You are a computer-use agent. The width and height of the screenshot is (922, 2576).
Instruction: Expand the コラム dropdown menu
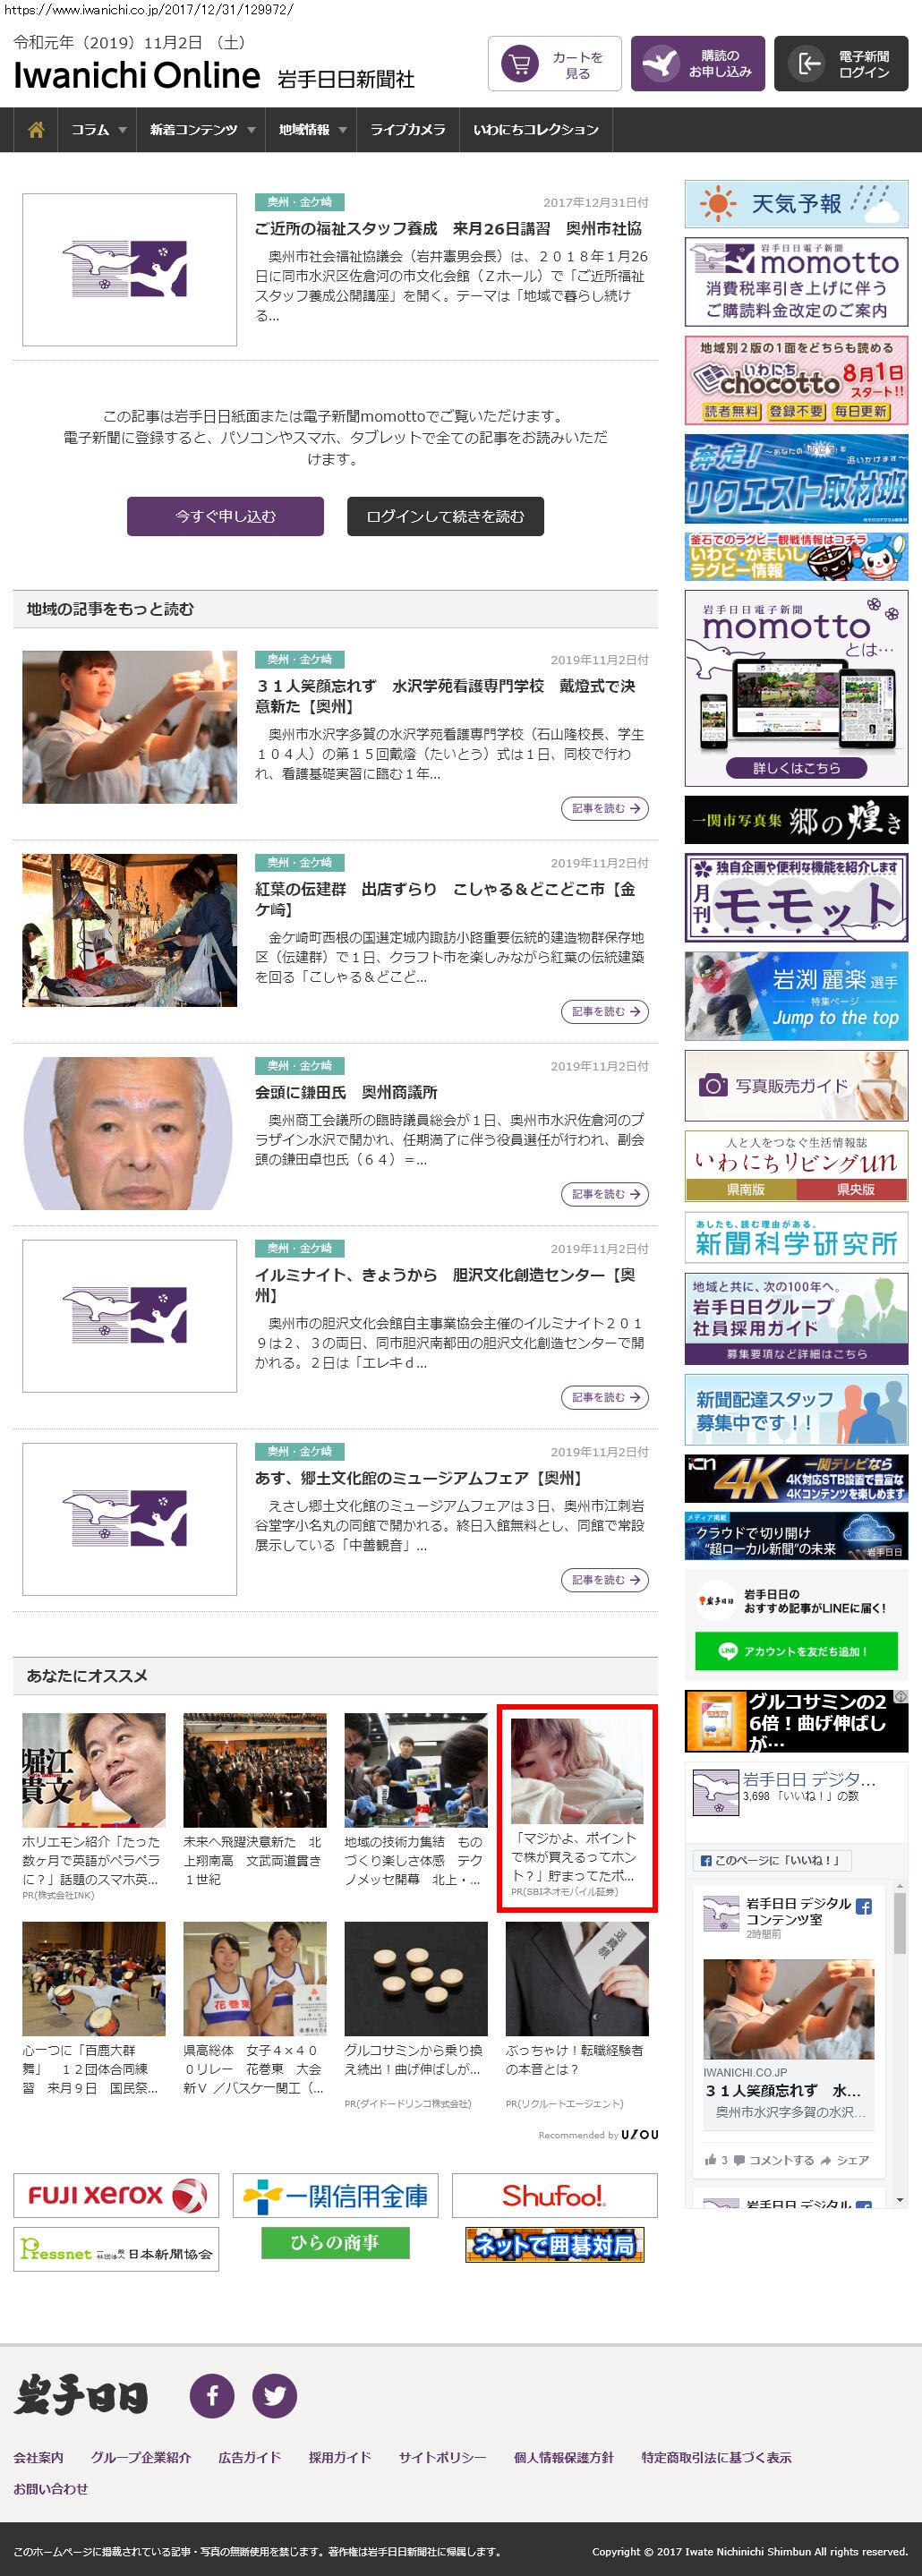(97, 130)
